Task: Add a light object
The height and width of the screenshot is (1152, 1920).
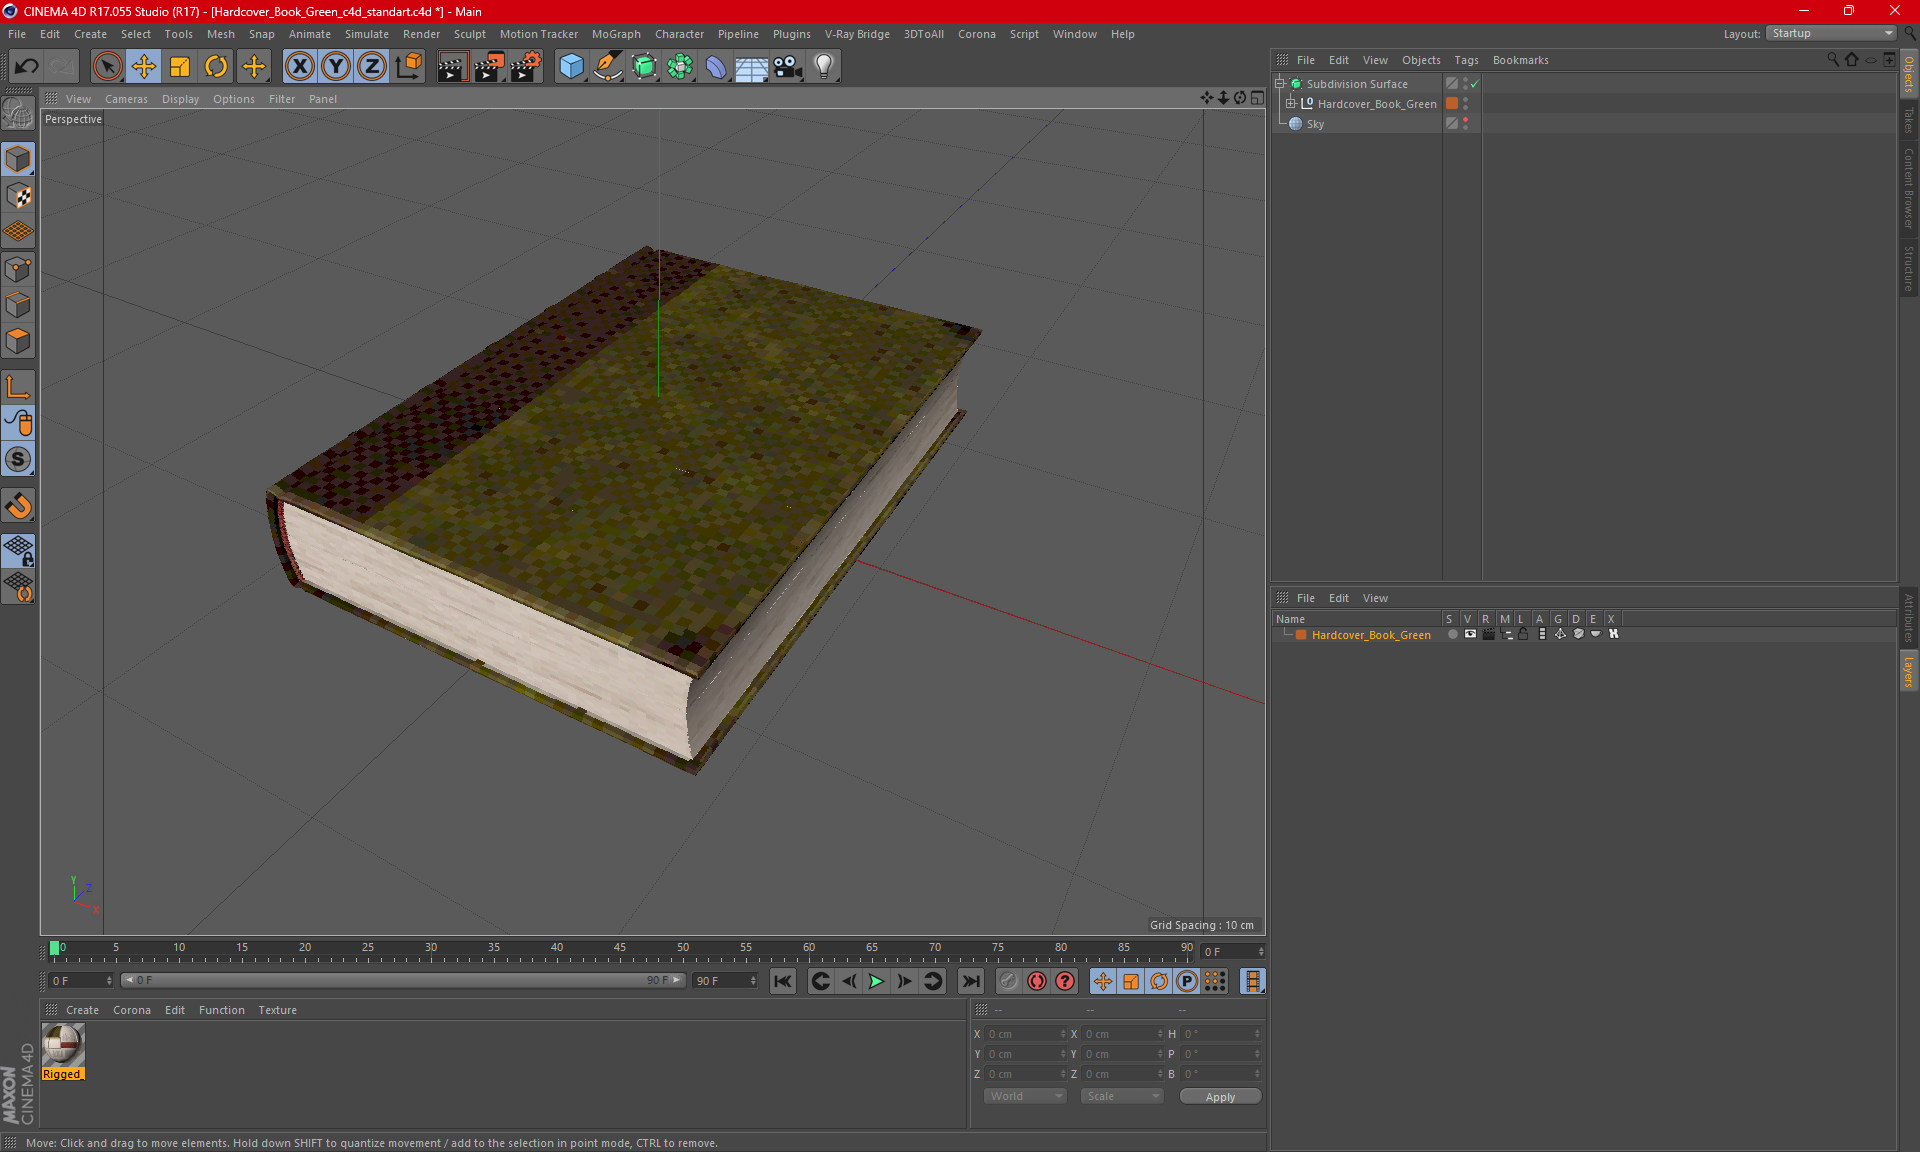Action: 824,67
